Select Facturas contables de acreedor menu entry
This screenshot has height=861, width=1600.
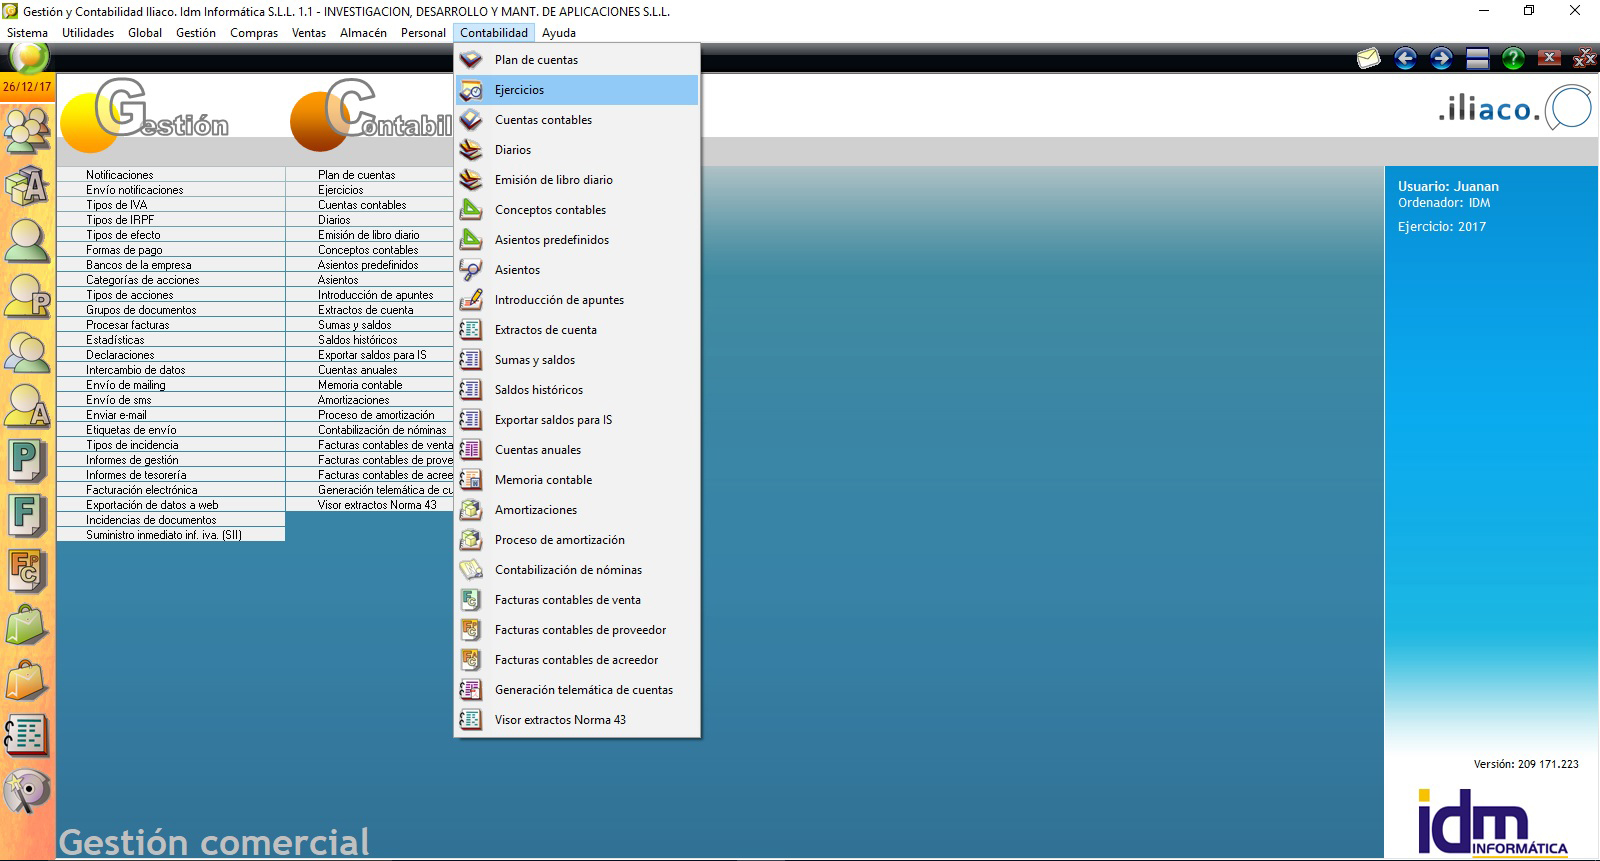577,660
